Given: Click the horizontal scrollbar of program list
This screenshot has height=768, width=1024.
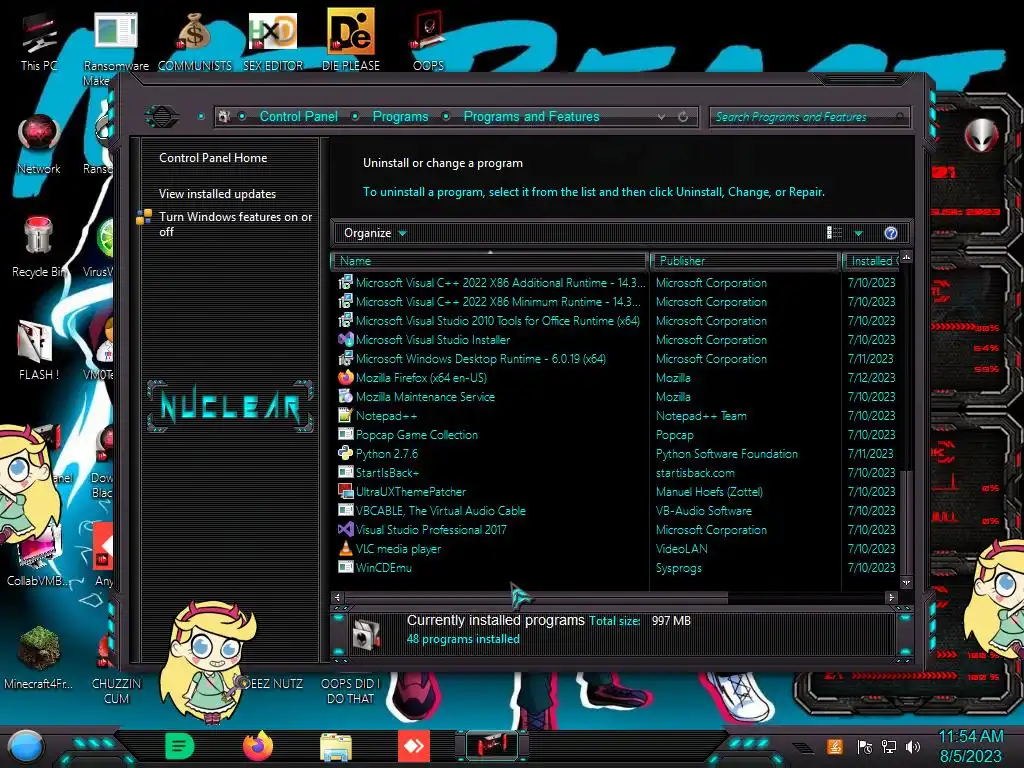Looking at the screenshot, I should click(x=536, y=597).
